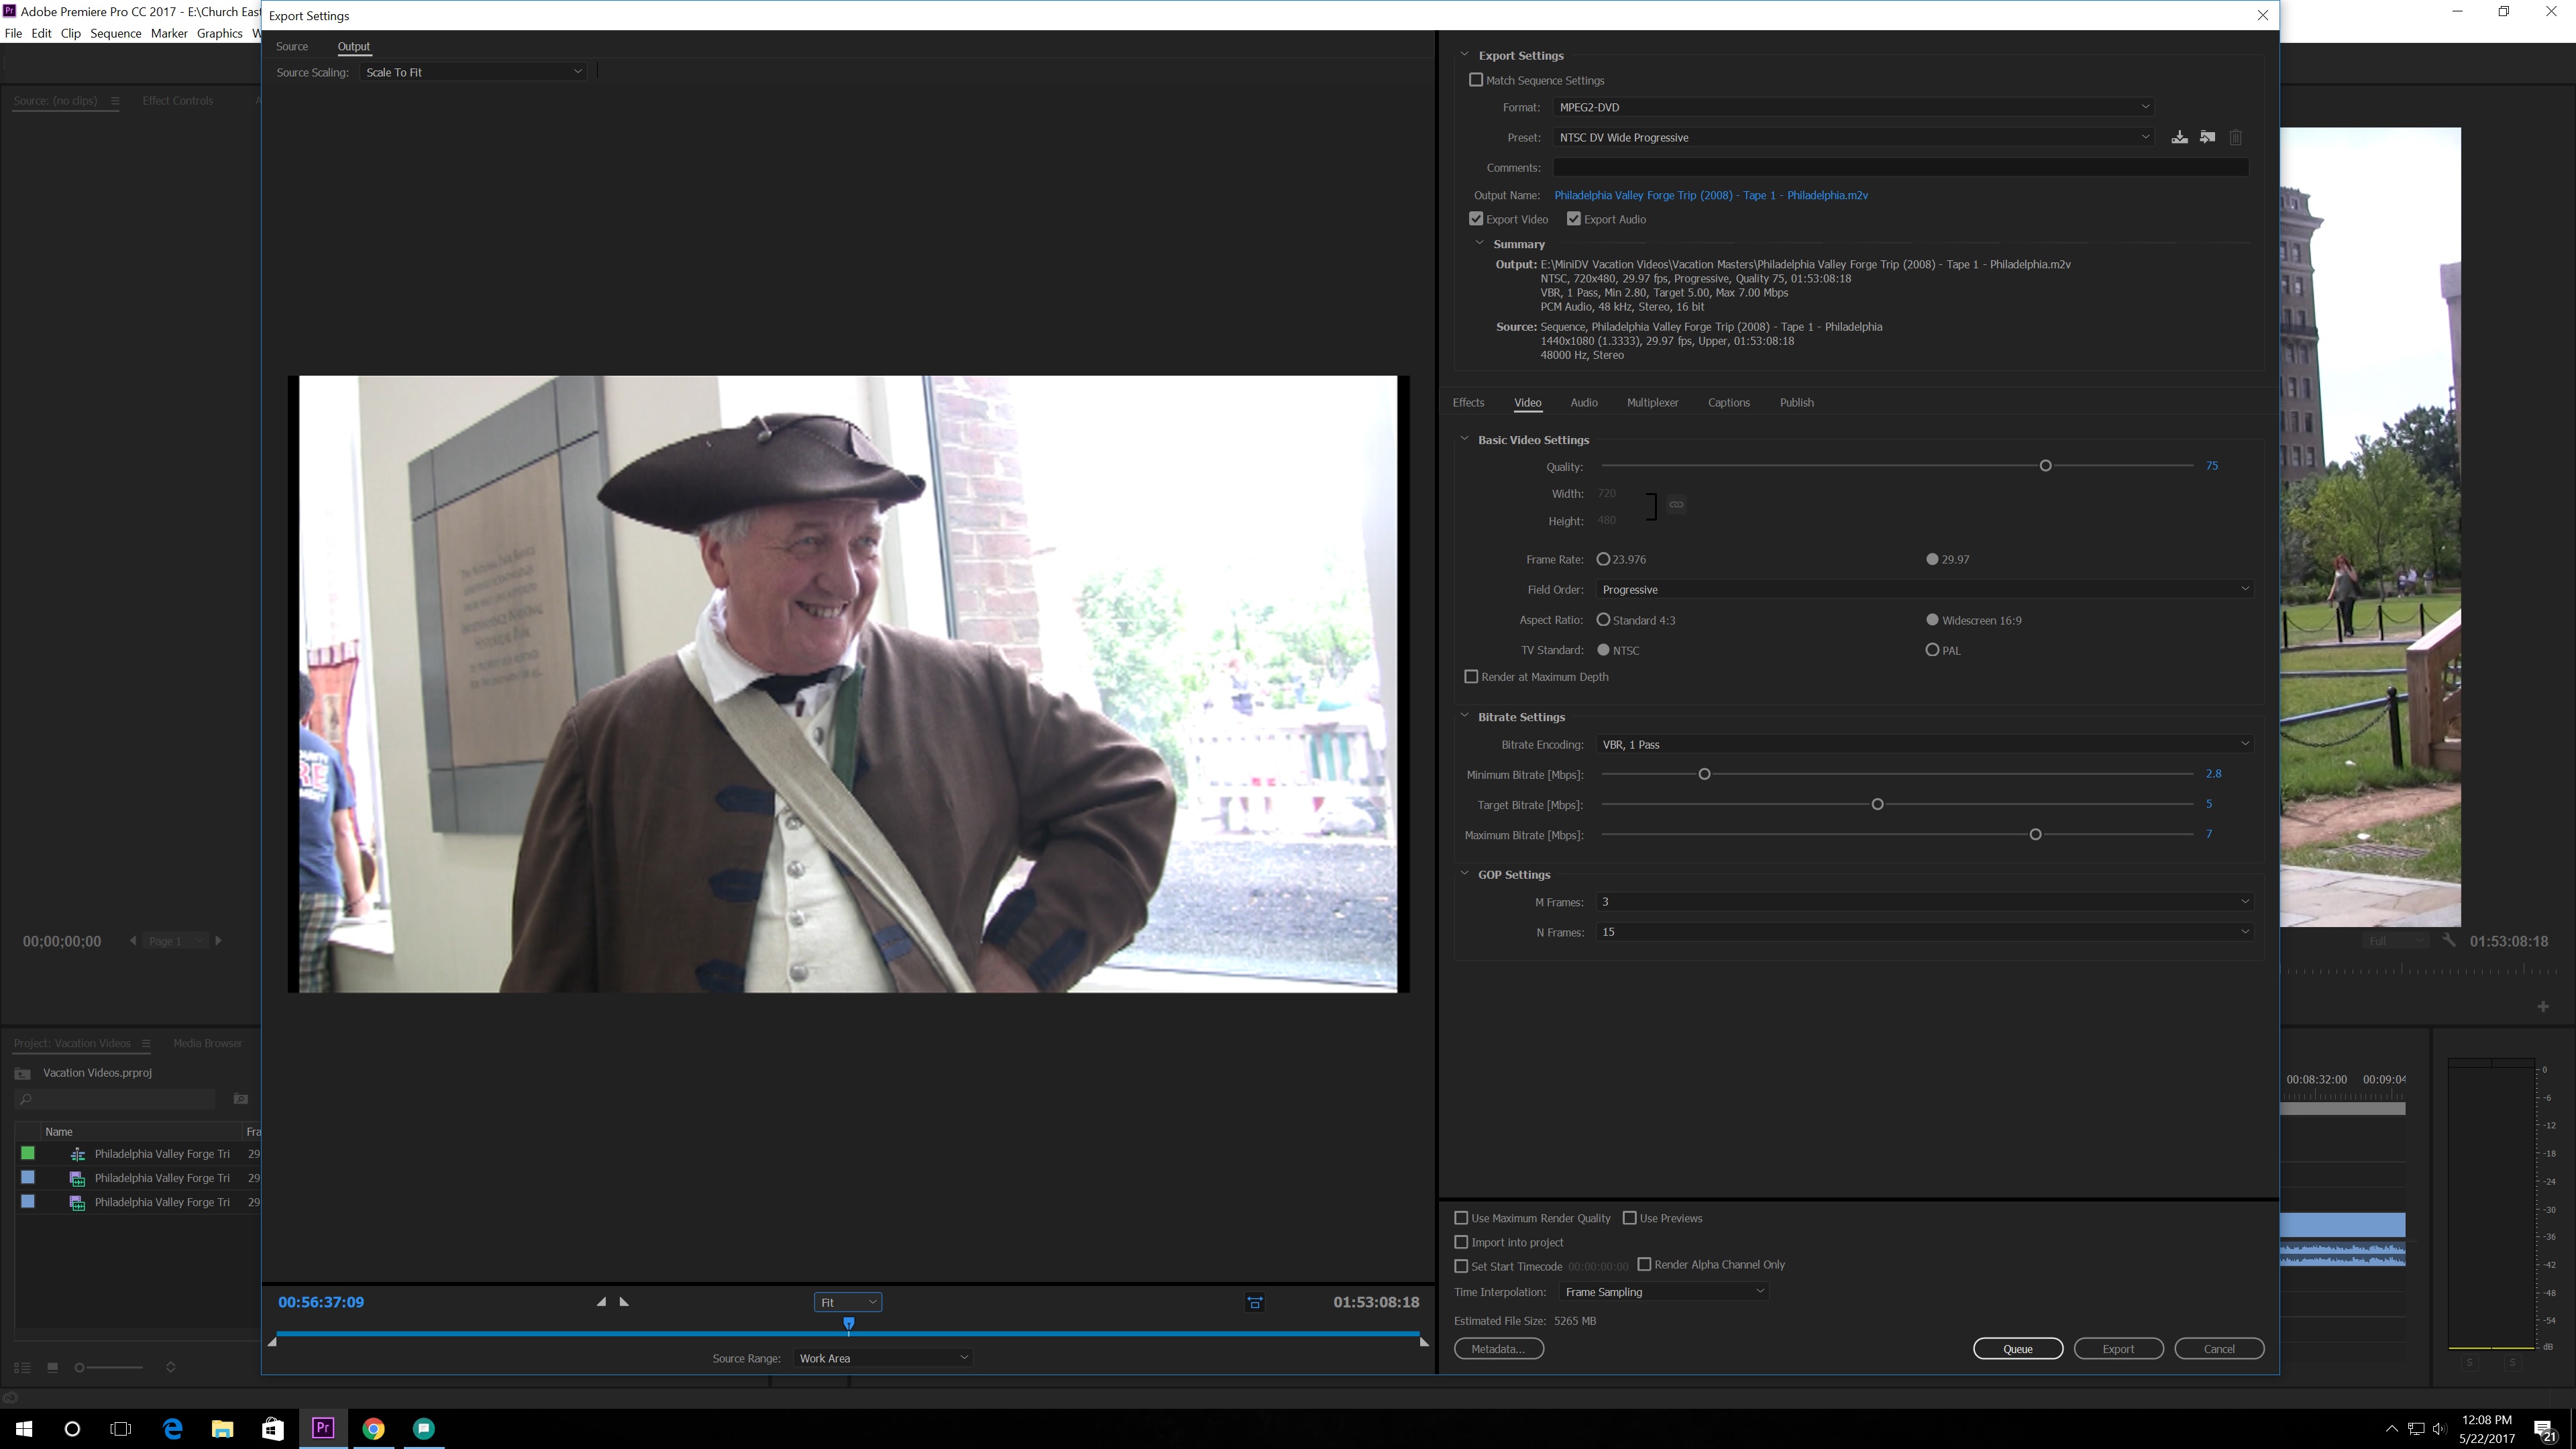2576x1449 pixels.
Task: Open Start menu on taskbar
Action: 24,1429
